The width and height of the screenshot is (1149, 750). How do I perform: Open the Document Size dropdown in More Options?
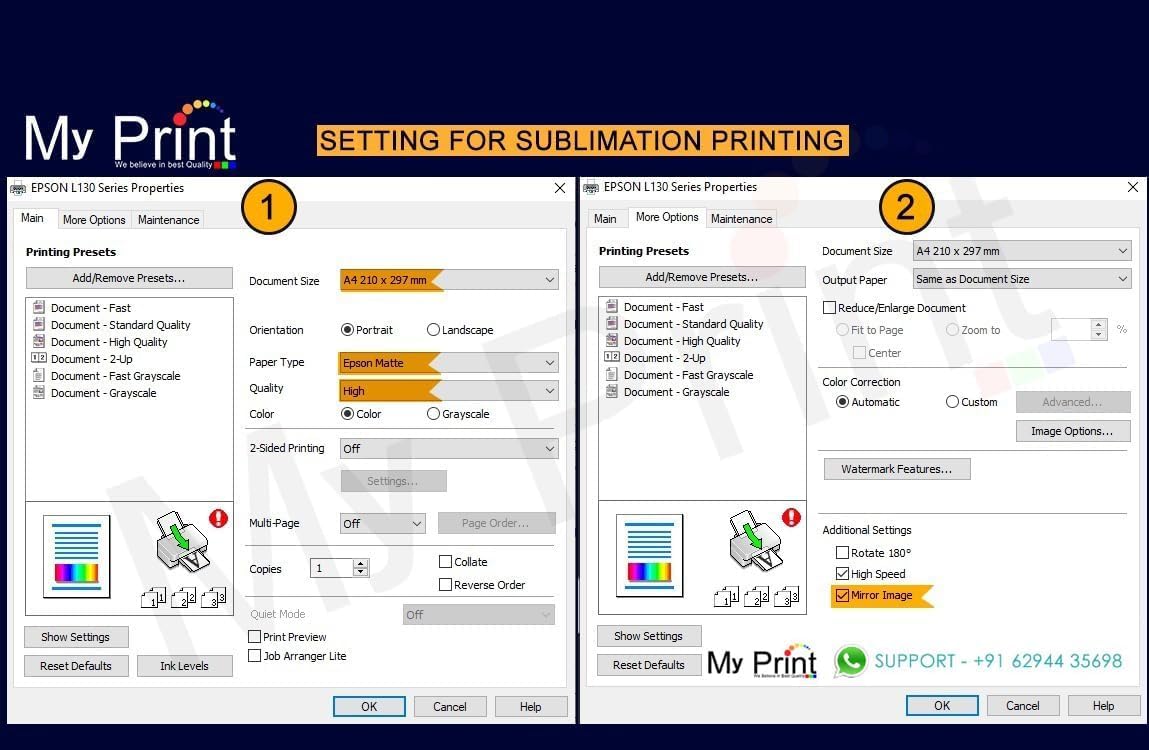pos(1021,251)
